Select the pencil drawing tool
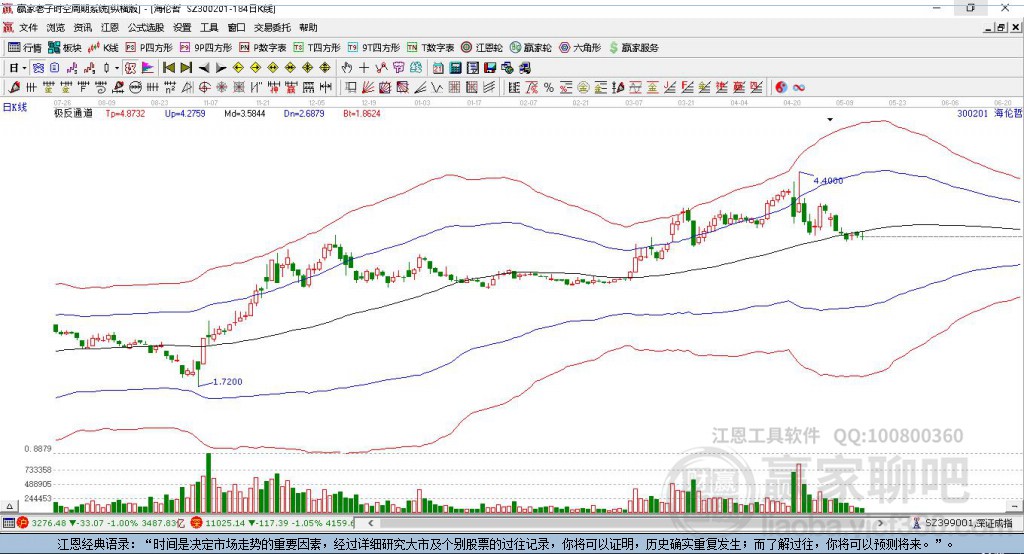Image resolution: width=1024 pixels, height=554 pixels. point(14,88)
